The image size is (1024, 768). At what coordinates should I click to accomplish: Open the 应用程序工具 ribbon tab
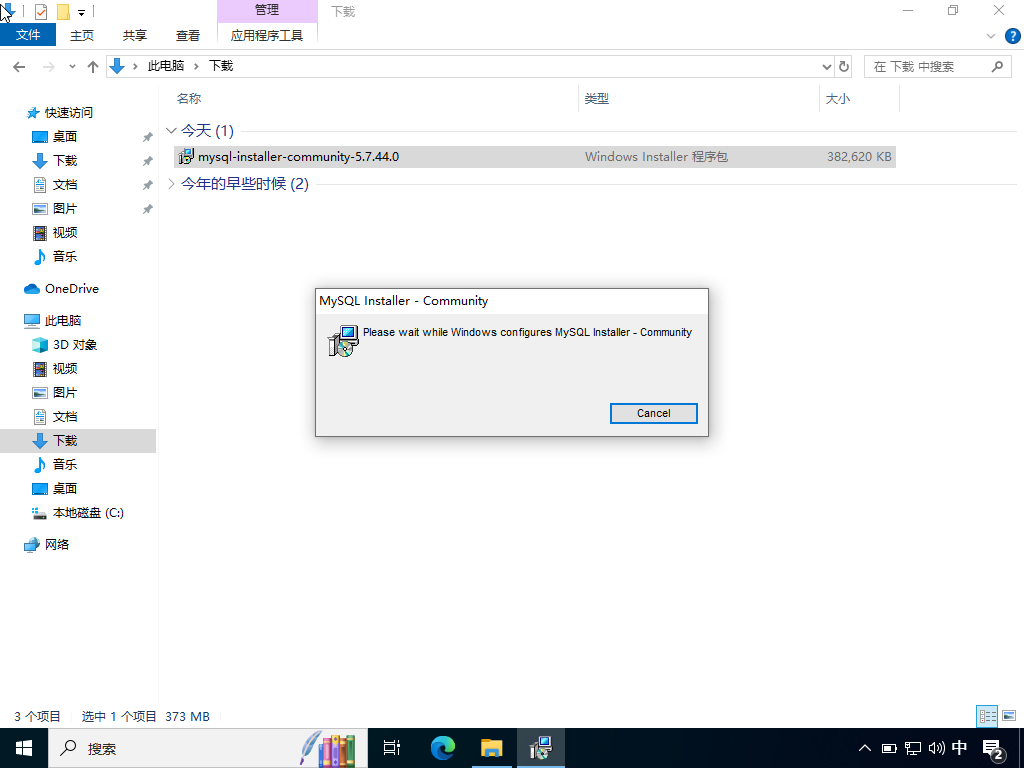click(267, 35)
